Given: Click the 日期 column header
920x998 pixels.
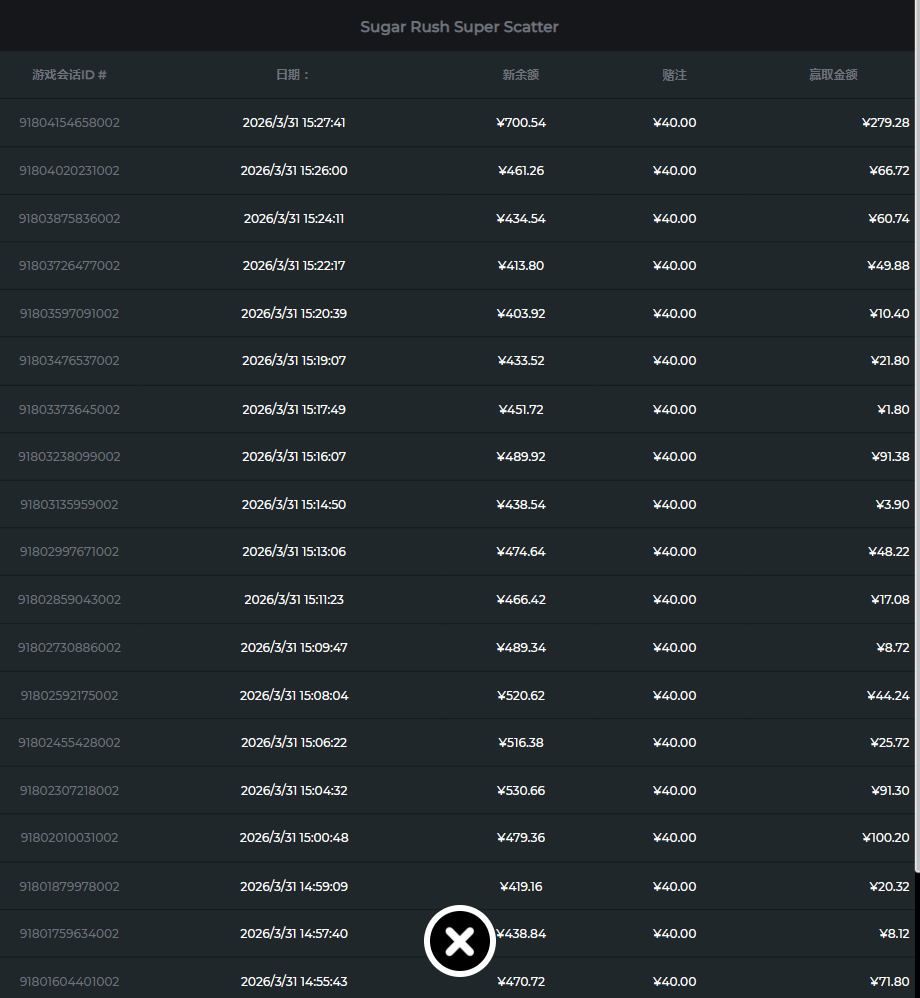Looking at the screenshot, I should [x=293, y=75].
